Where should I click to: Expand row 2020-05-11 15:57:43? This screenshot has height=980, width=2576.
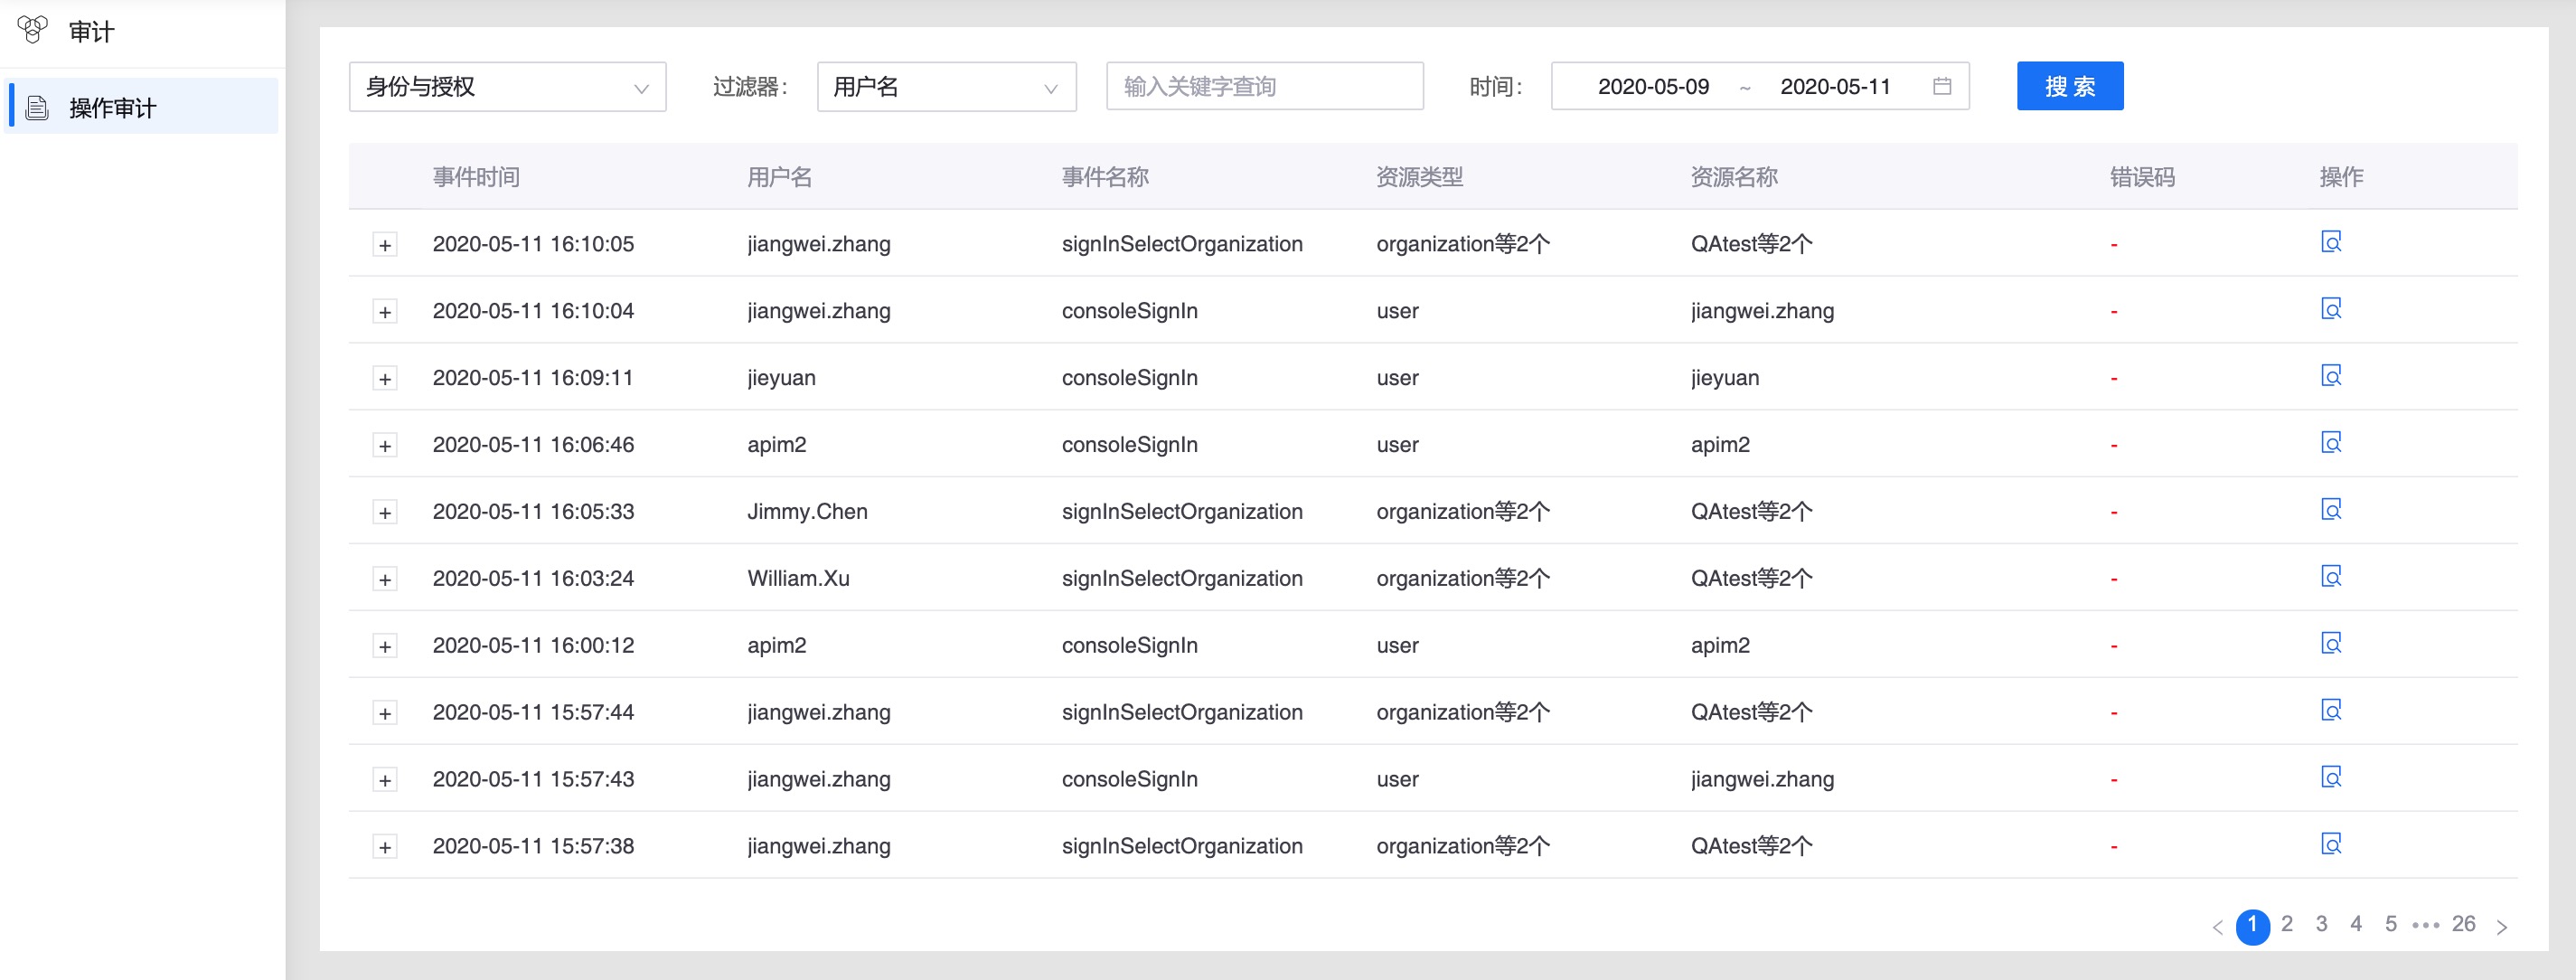tap(385, 781)
